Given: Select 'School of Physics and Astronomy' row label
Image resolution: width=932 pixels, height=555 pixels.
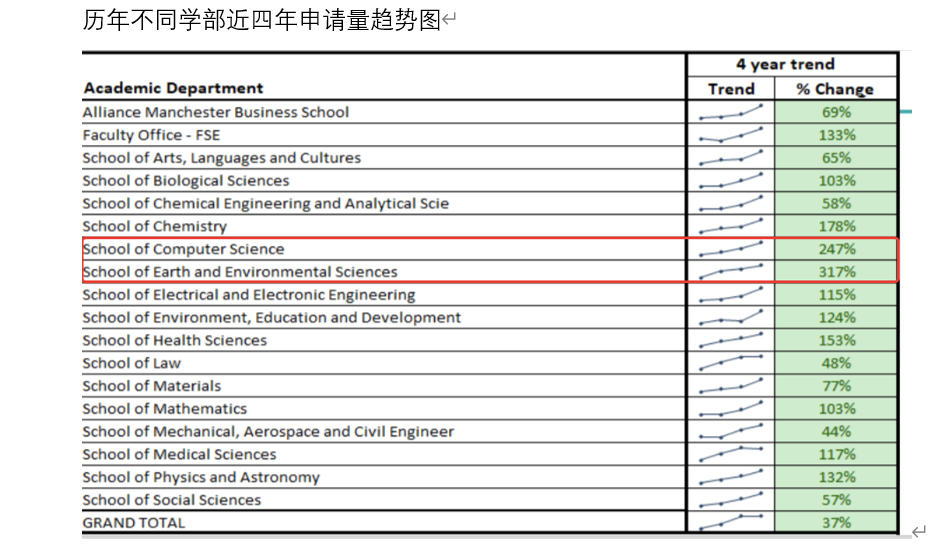Looking at the screenshot, I should tap(200, 478).
